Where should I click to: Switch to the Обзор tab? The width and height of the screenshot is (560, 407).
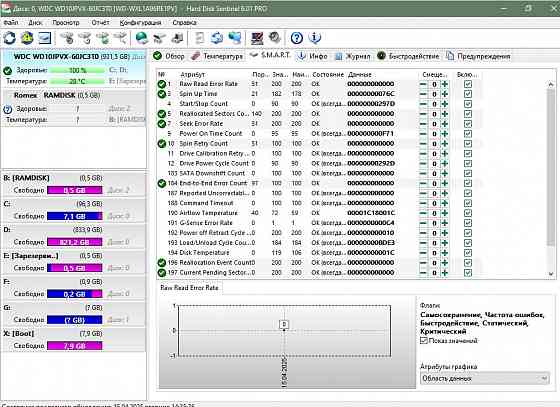pos(169,56)
